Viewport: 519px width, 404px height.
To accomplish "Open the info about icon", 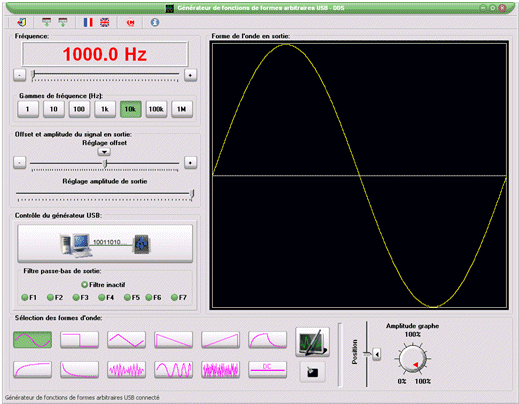I will [155, 22].
